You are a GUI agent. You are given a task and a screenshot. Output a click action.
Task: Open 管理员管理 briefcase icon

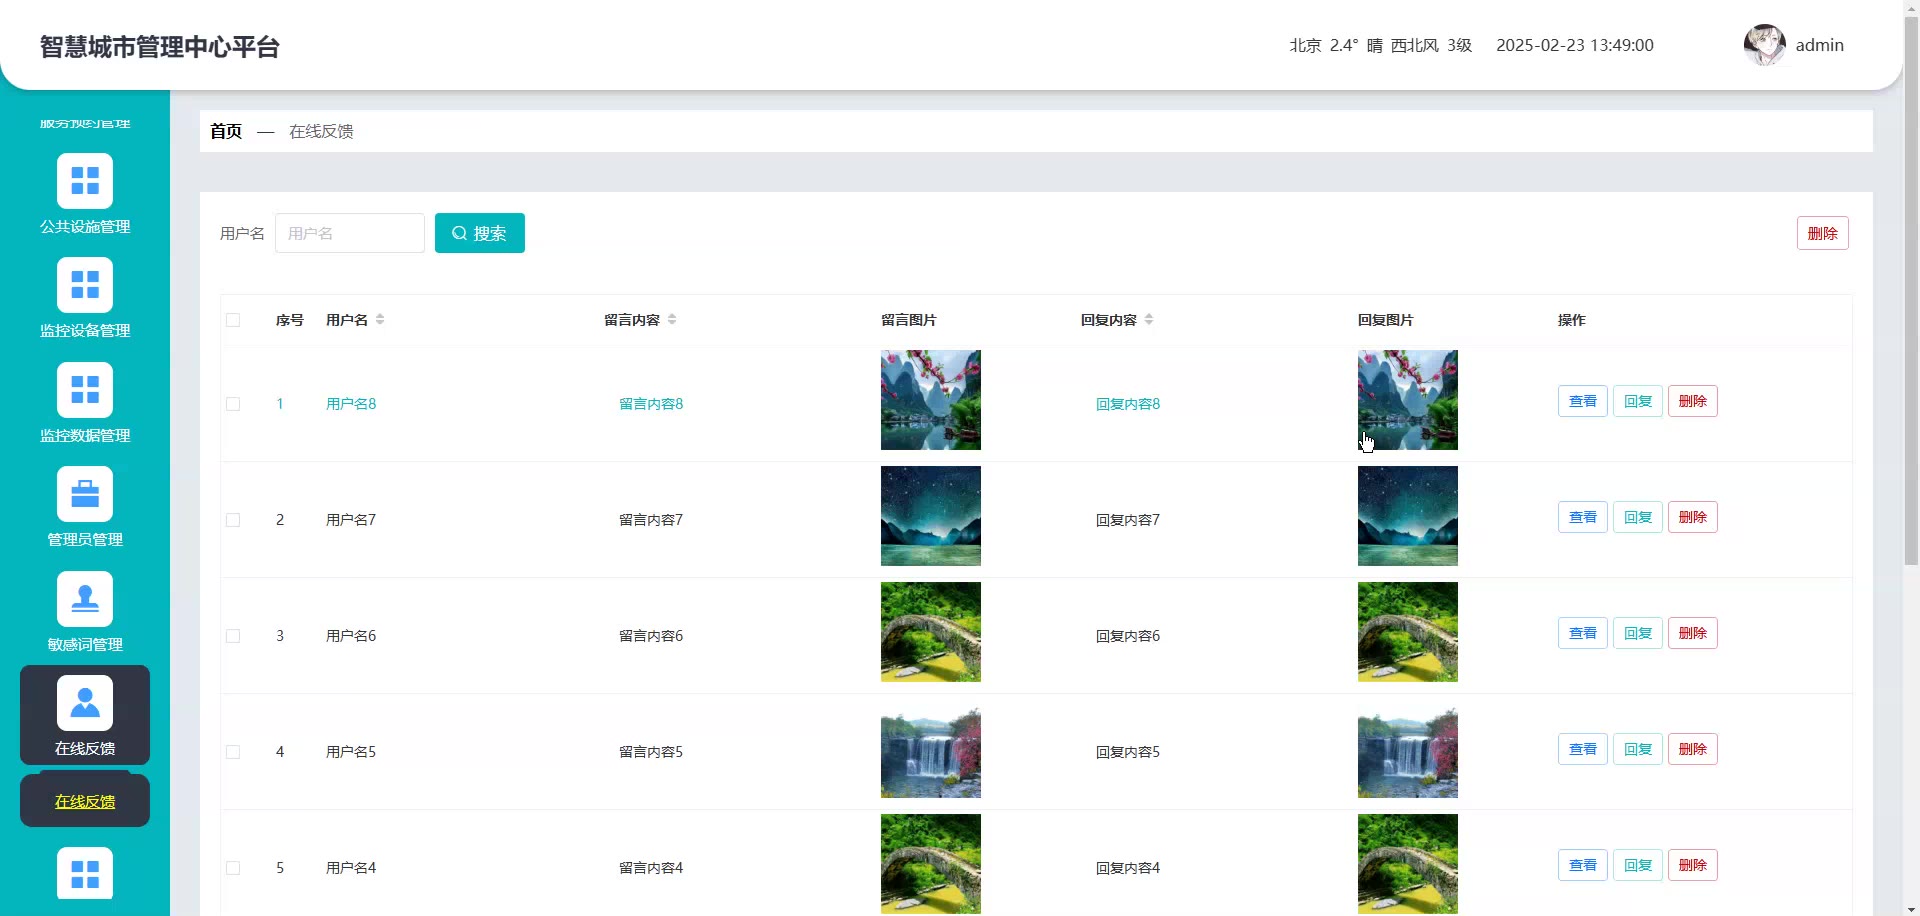tap(85, 494)
